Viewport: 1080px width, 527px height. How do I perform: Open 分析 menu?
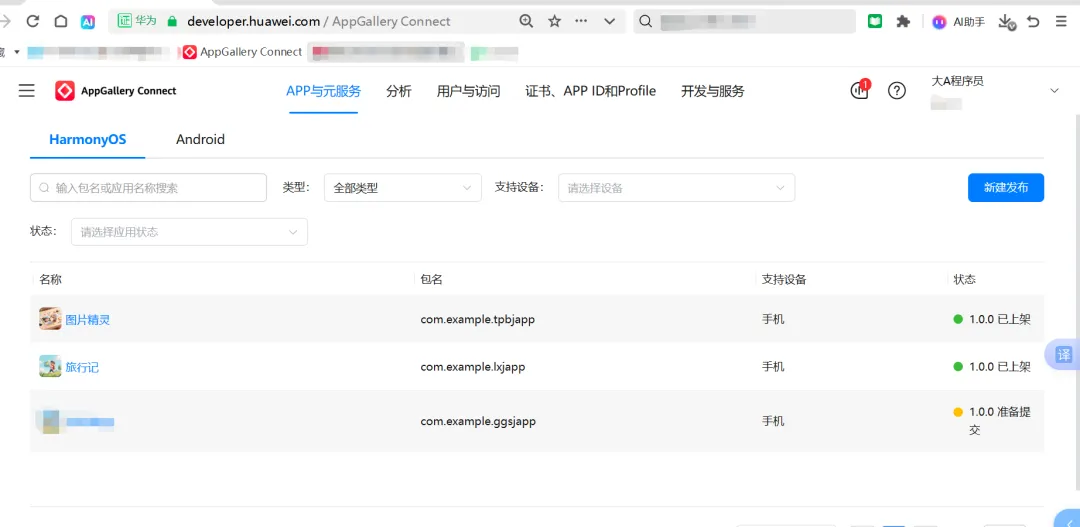(x=399, y=91)
